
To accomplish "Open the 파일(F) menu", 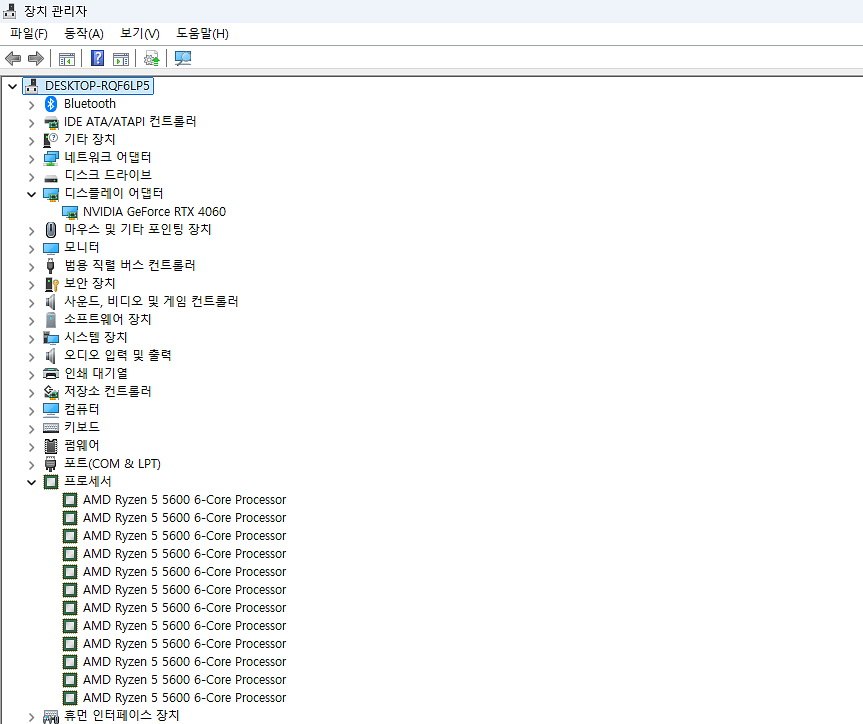I will pyautogui.click(x=29, y=34).
